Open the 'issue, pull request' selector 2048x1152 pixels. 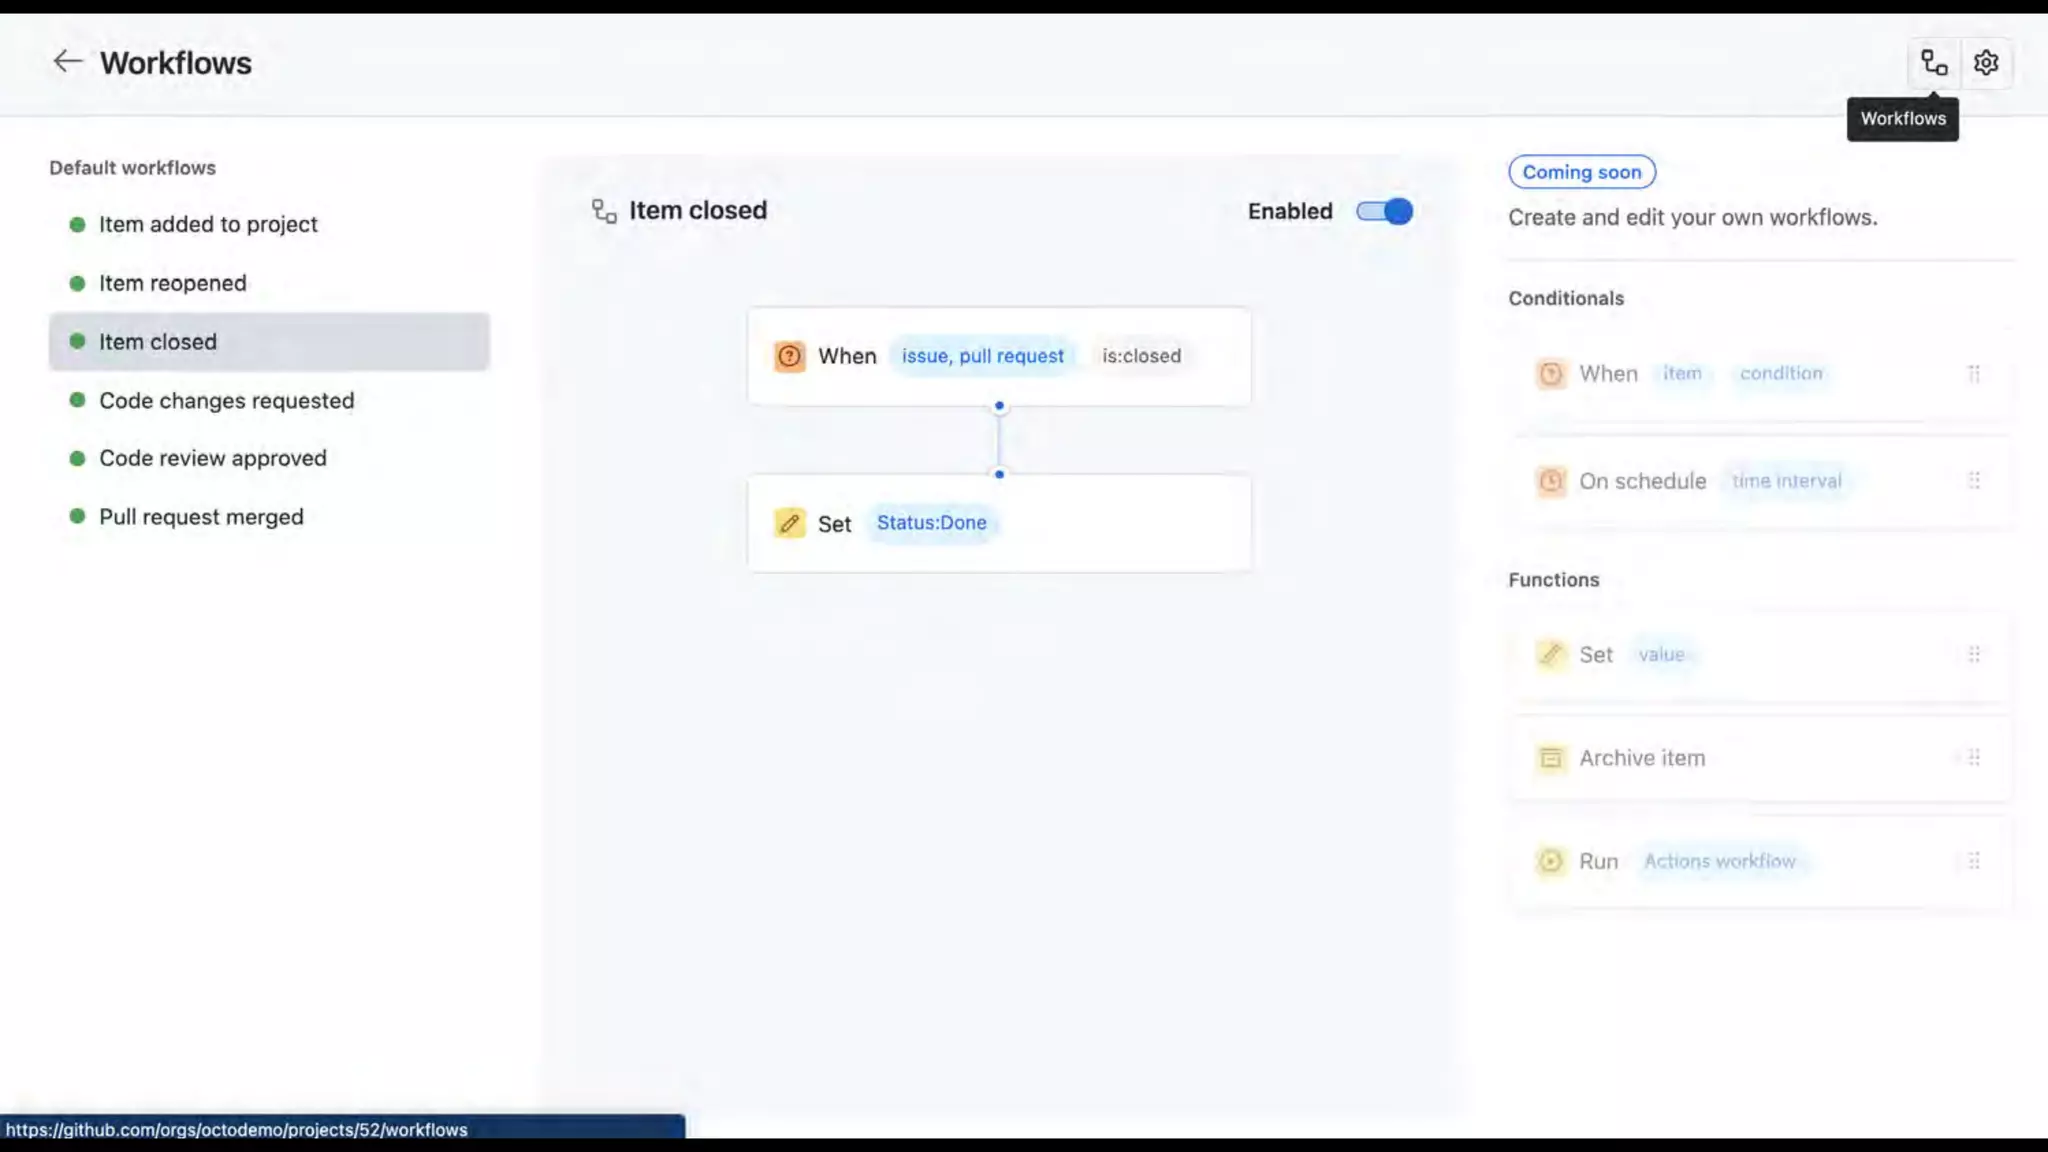(x=982, y=356)
